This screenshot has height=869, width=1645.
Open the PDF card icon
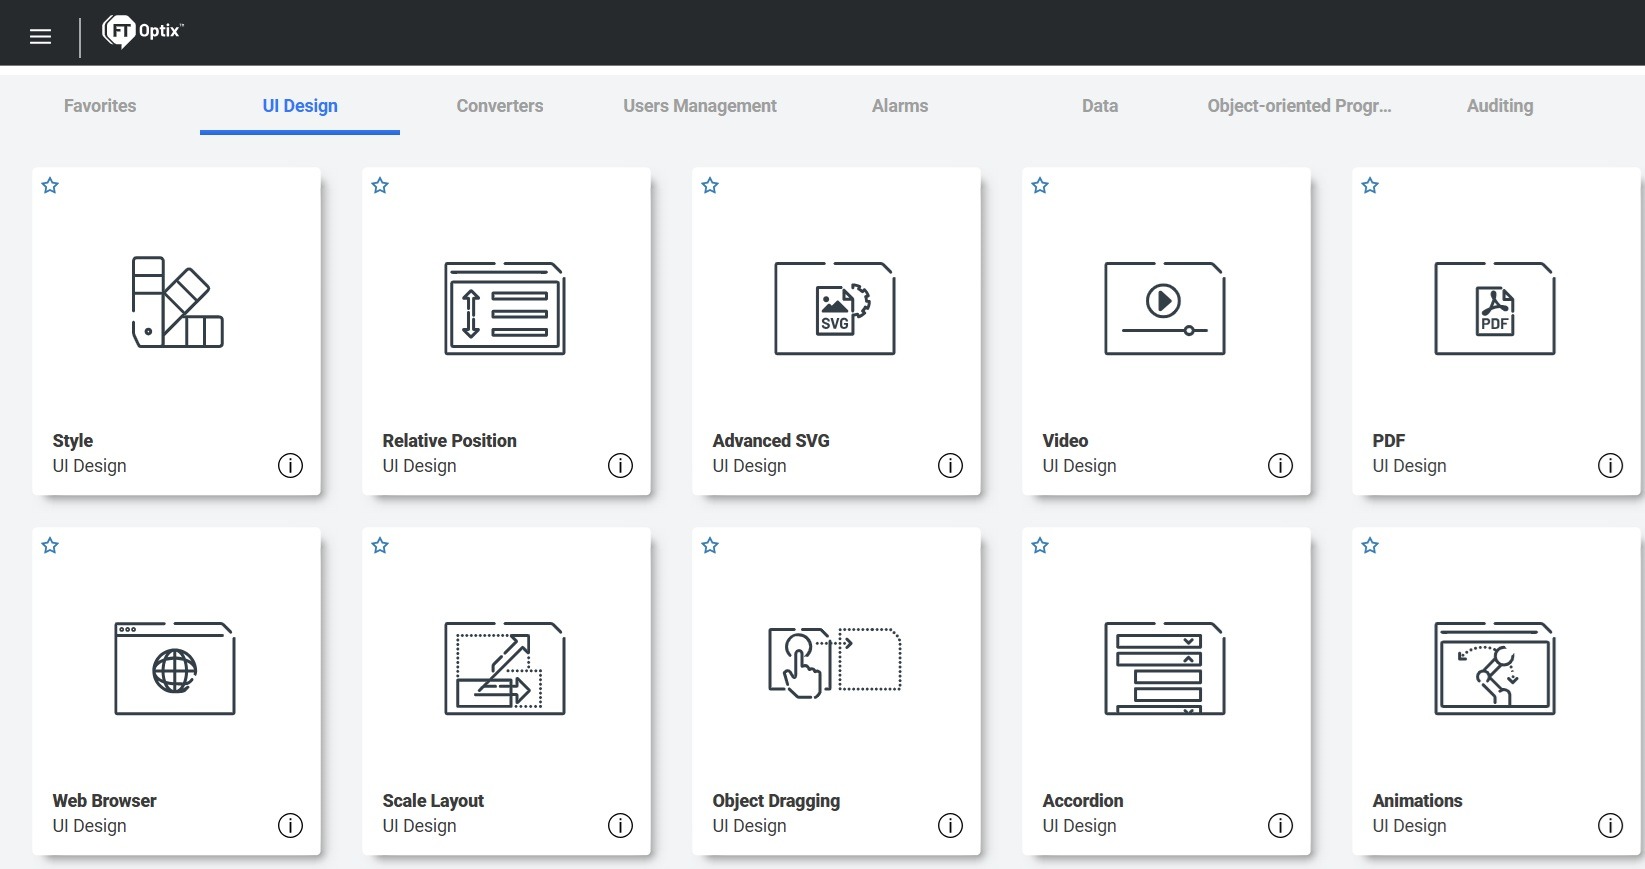point(1495,308)
